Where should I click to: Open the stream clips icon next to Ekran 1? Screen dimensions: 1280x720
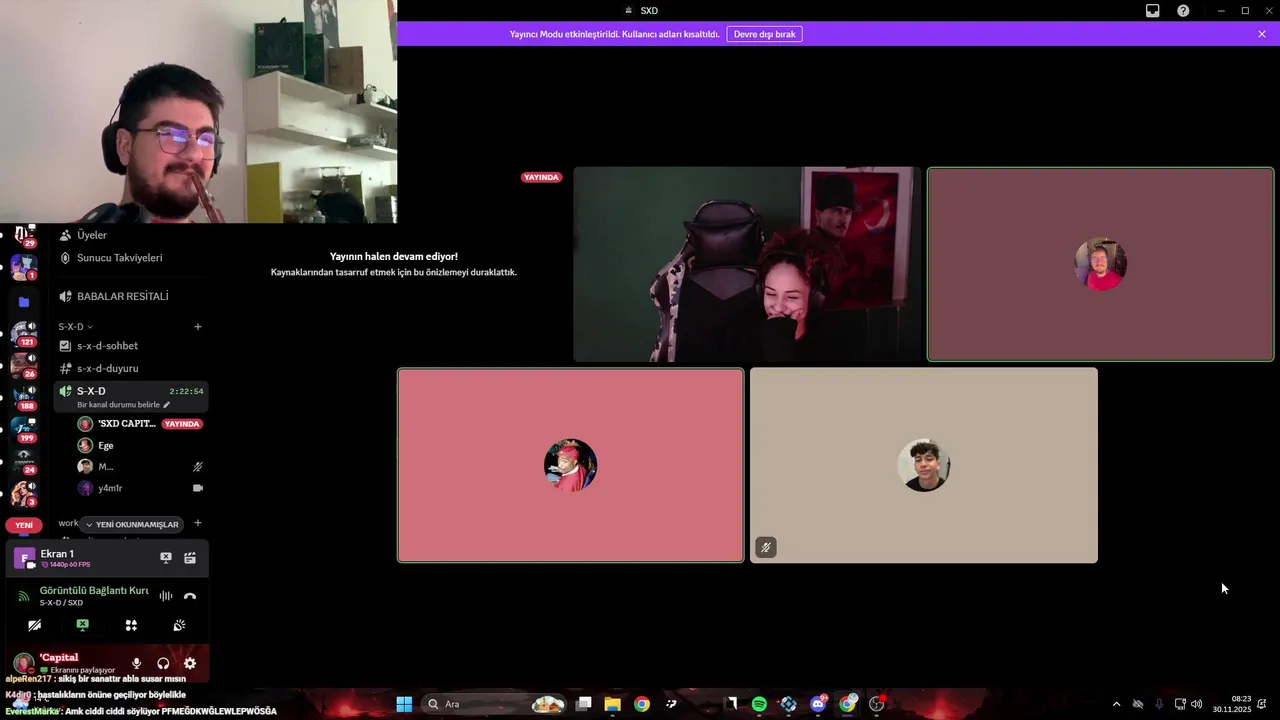[190, 558]
